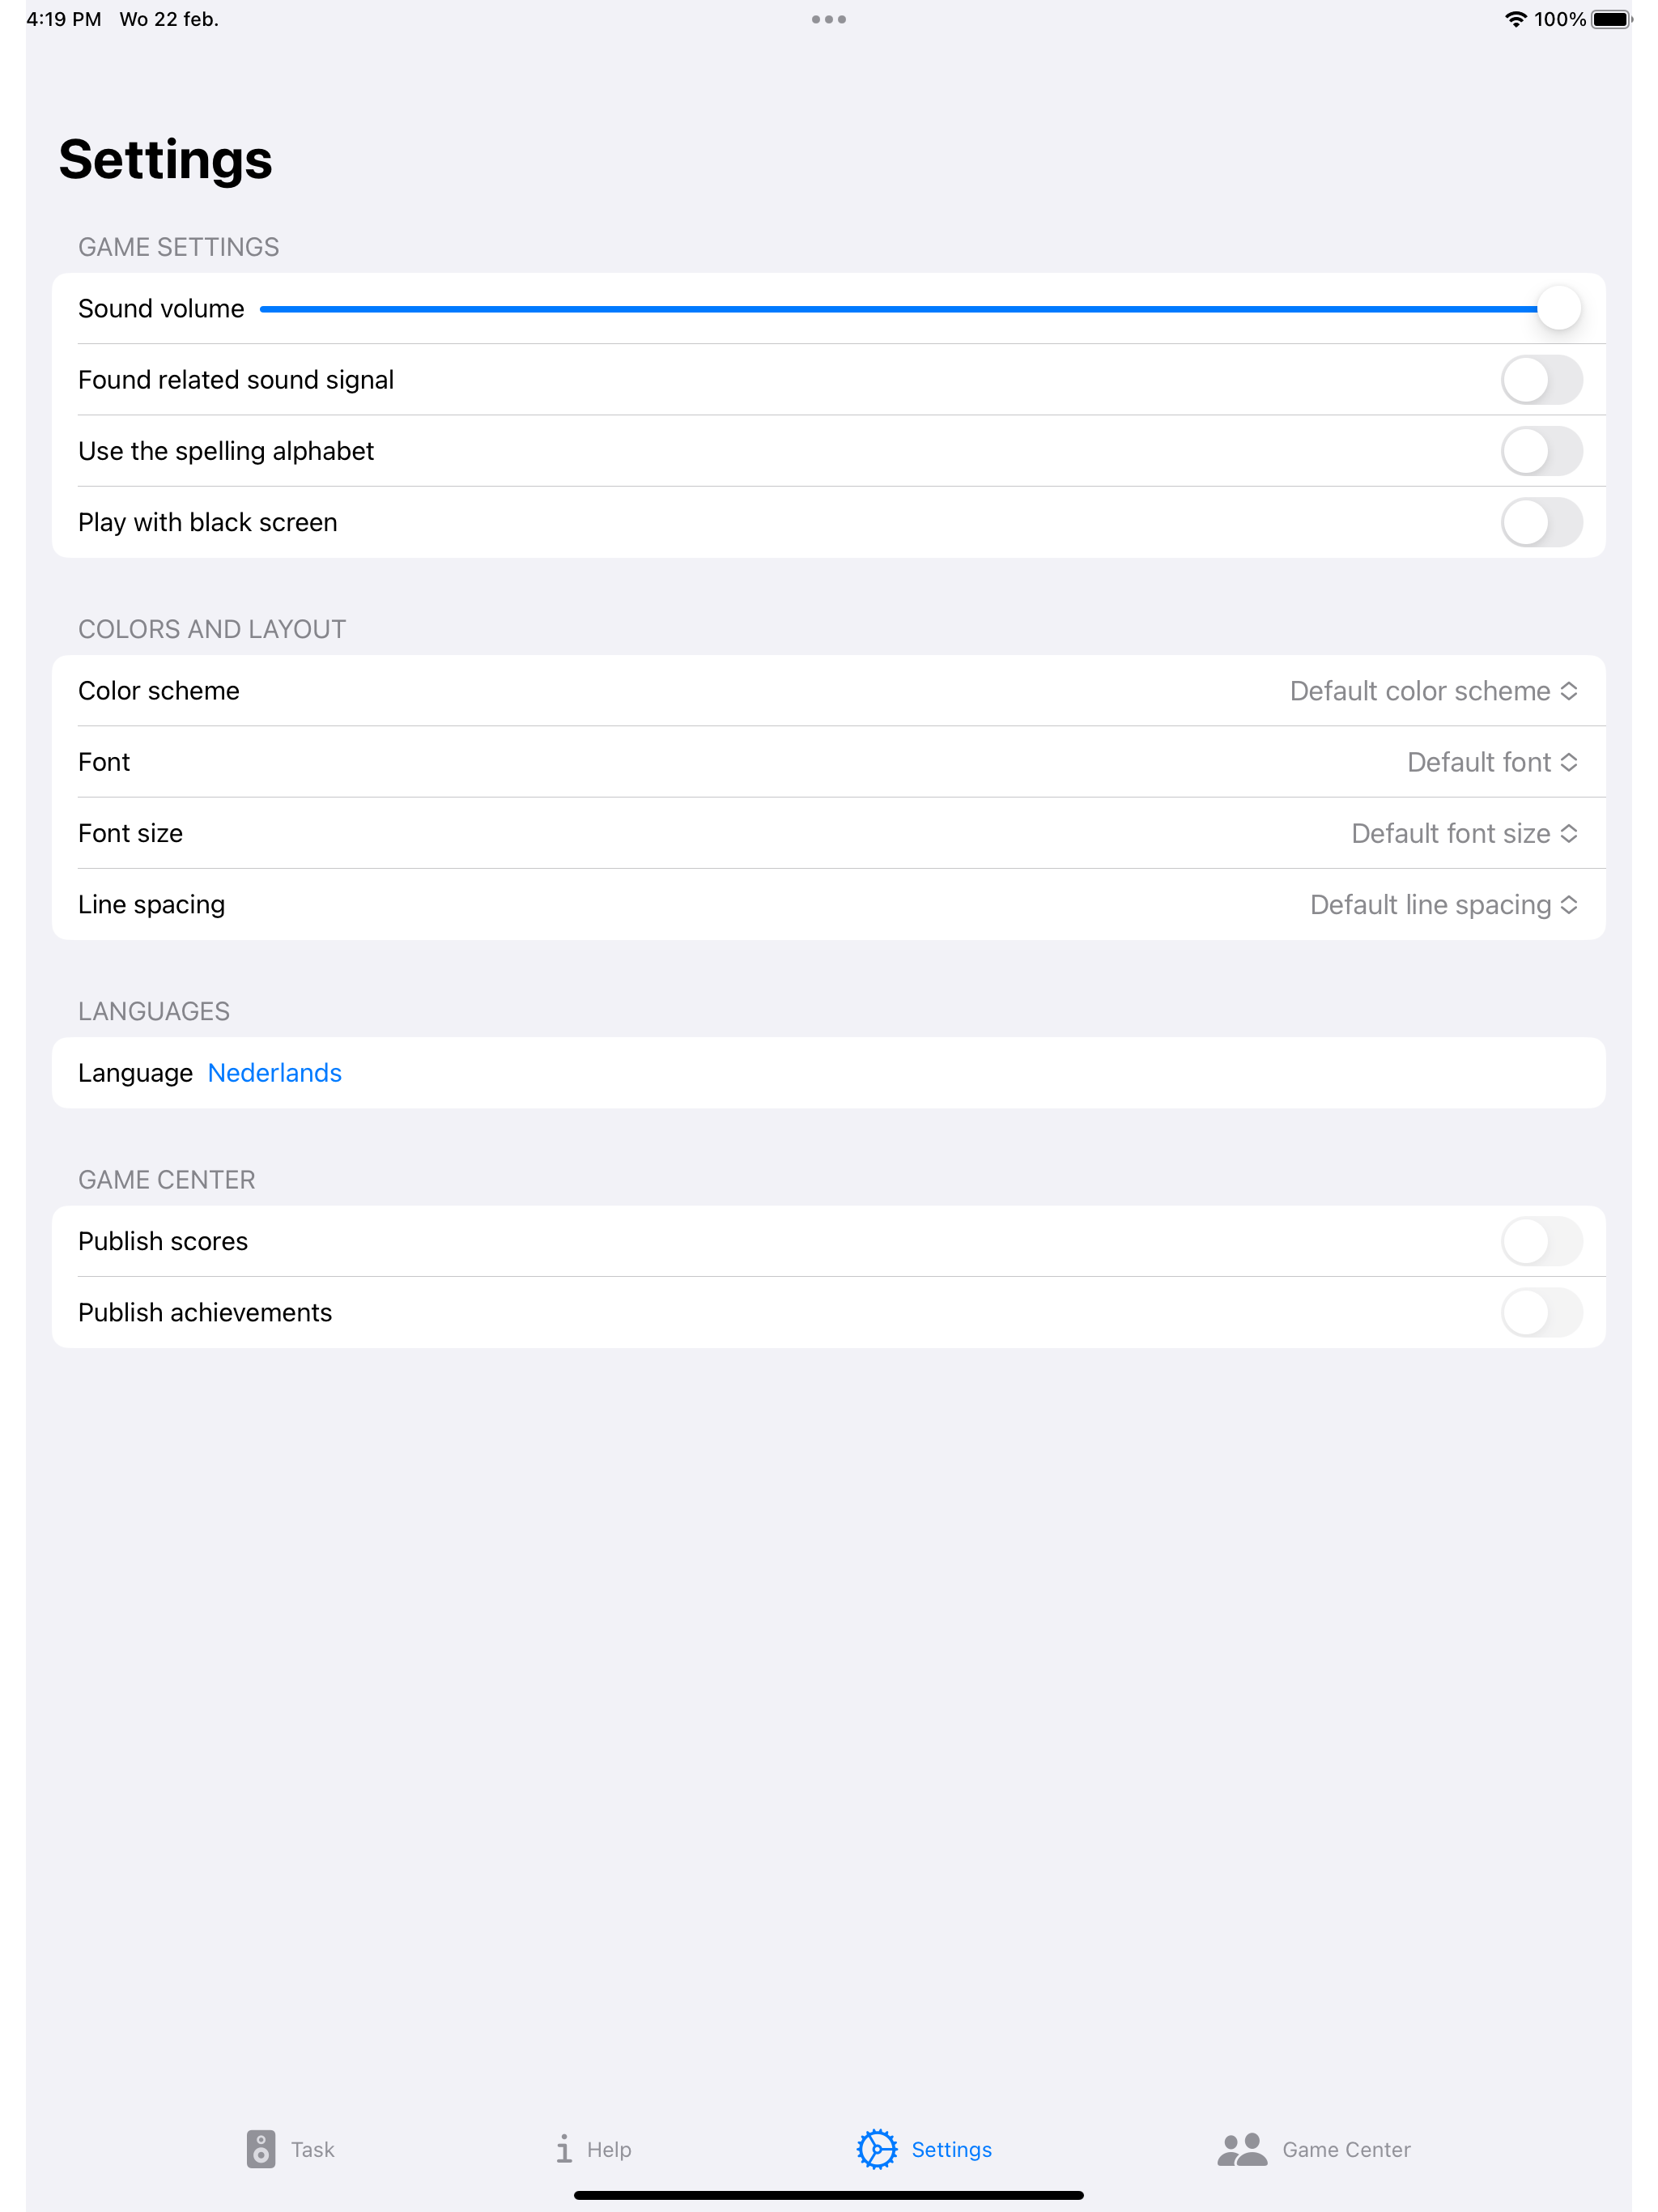Tap the three-dot multitasking indicator

pos(829,19)
